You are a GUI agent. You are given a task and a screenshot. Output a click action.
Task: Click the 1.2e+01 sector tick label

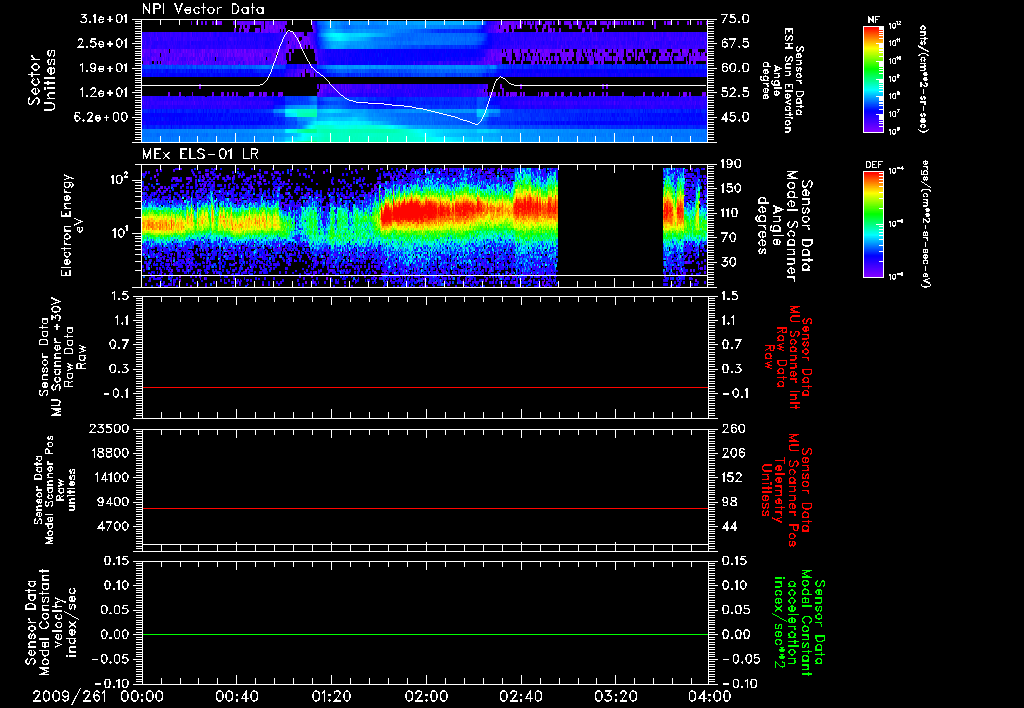[x=104, y=93]
